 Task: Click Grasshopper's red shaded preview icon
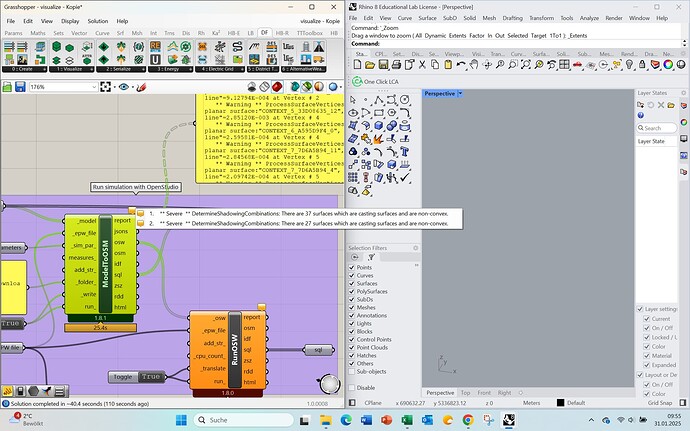277,87
